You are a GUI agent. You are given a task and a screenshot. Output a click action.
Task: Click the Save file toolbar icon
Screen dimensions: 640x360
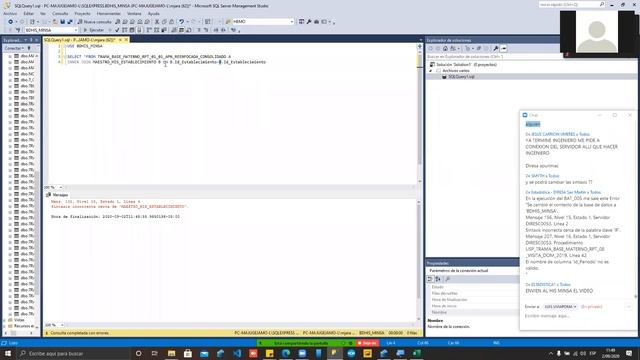point(62,22)
